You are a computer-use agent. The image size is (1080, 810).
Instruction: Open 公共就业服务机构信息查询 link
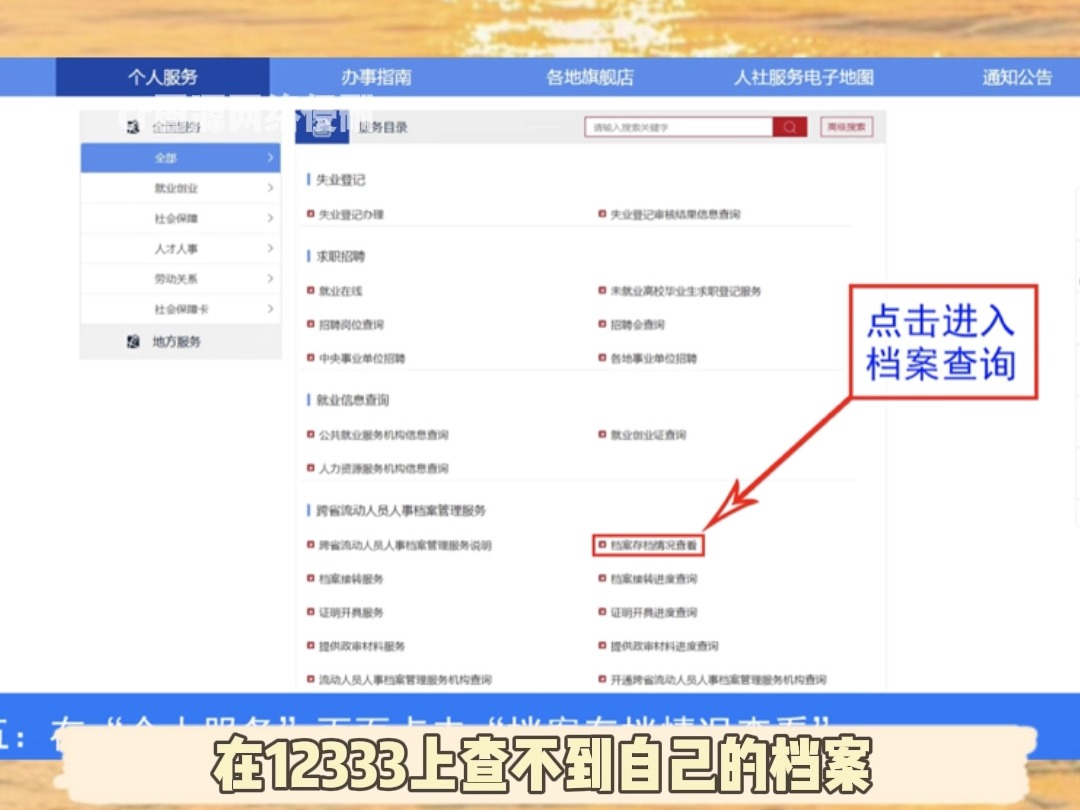[384, 435]
